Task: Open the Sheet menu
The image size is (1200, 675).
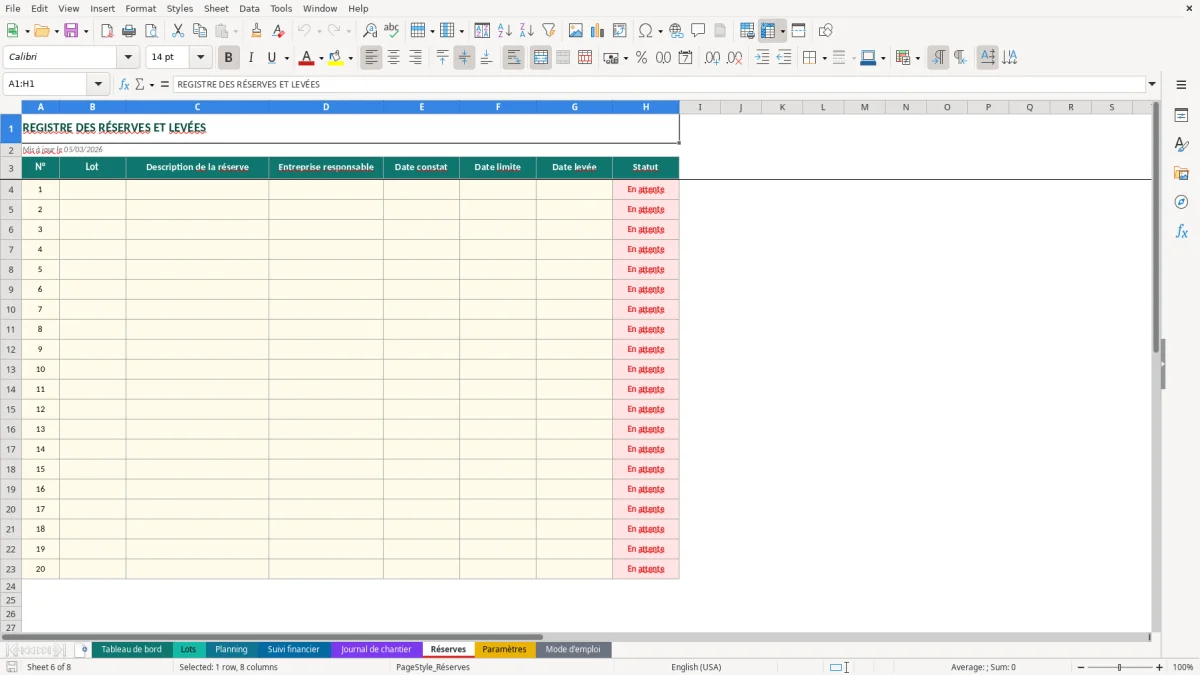Action: (x=216, y=8)
